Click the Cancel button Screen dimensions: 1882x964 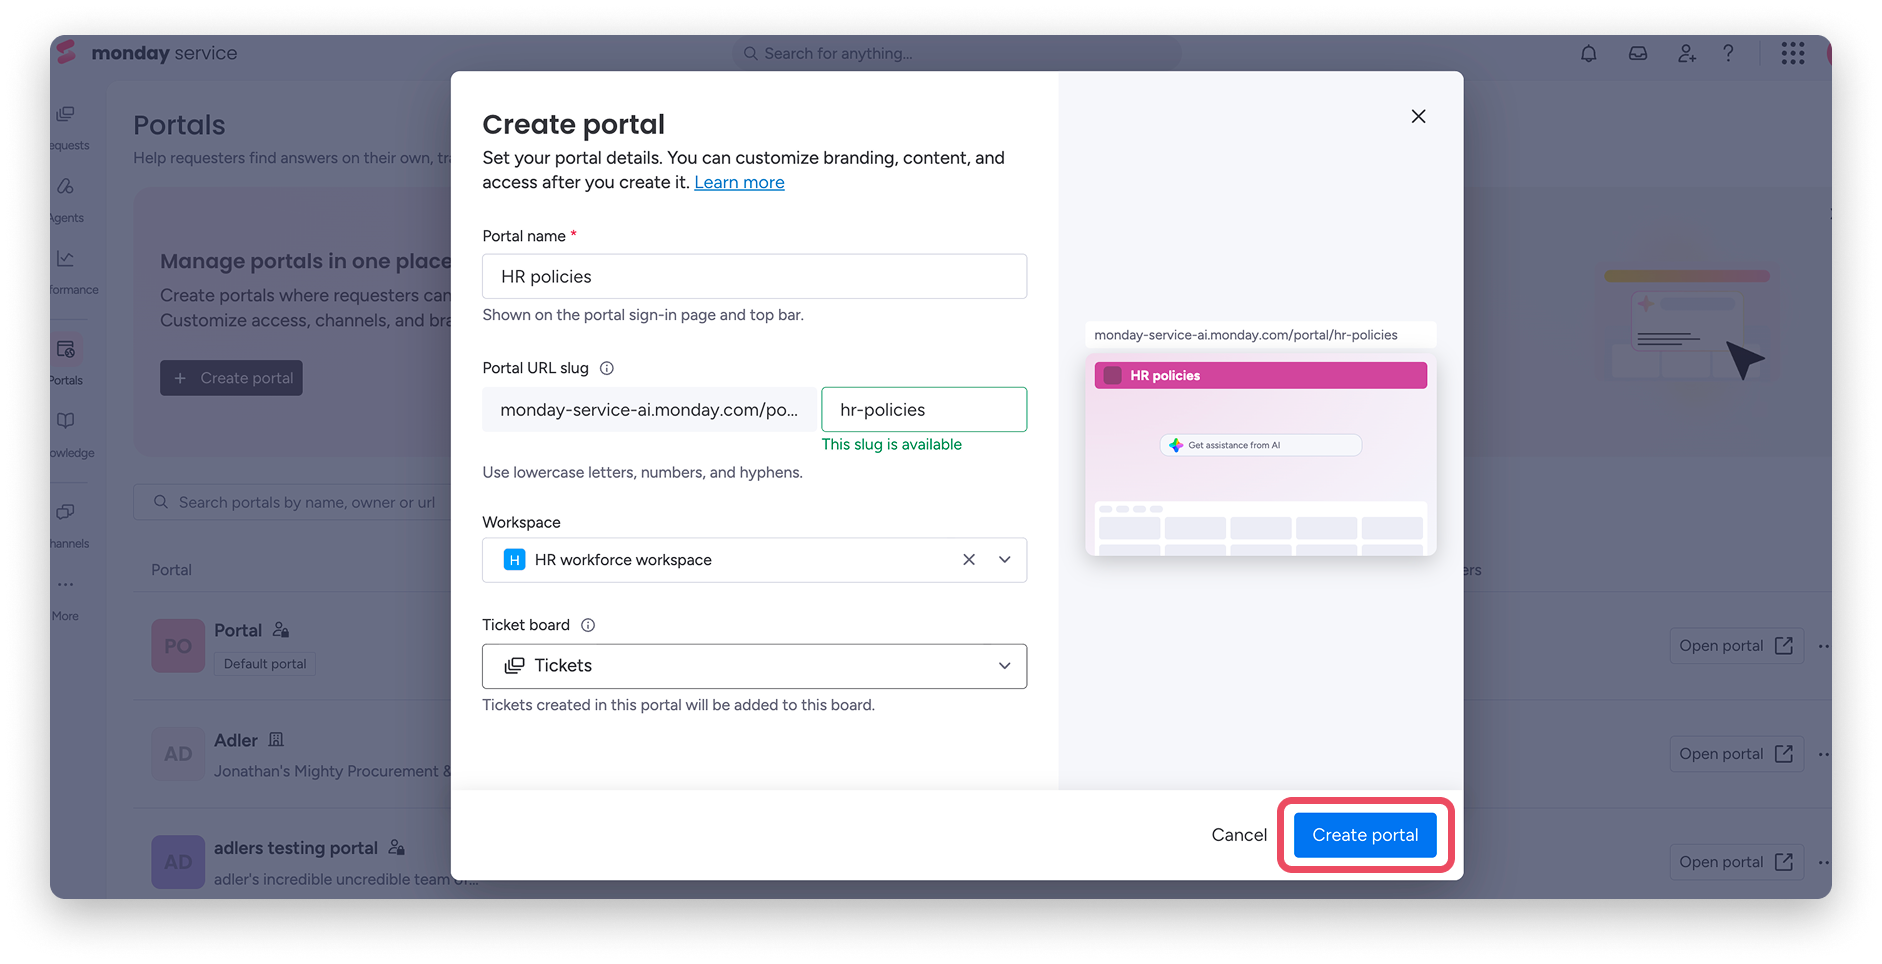1239,835
